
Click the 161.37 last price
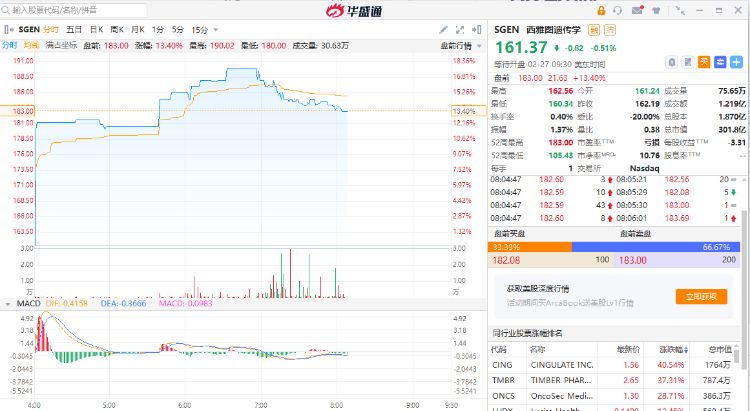pos(521,47)
